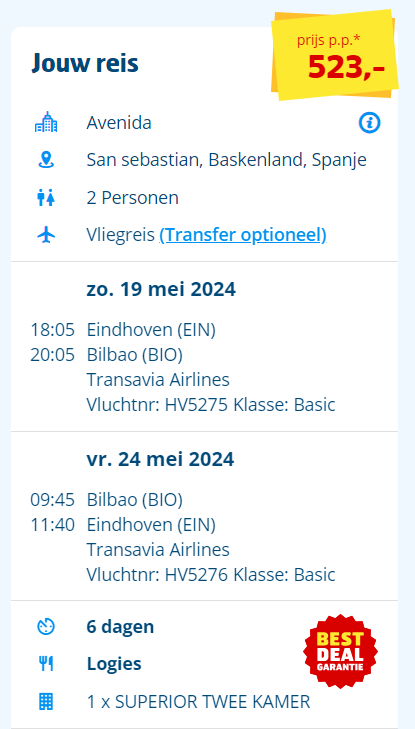Select the Avenida hotel name
Image resolution: width=415 pixels, height=729 pixels.
[119, 123]
